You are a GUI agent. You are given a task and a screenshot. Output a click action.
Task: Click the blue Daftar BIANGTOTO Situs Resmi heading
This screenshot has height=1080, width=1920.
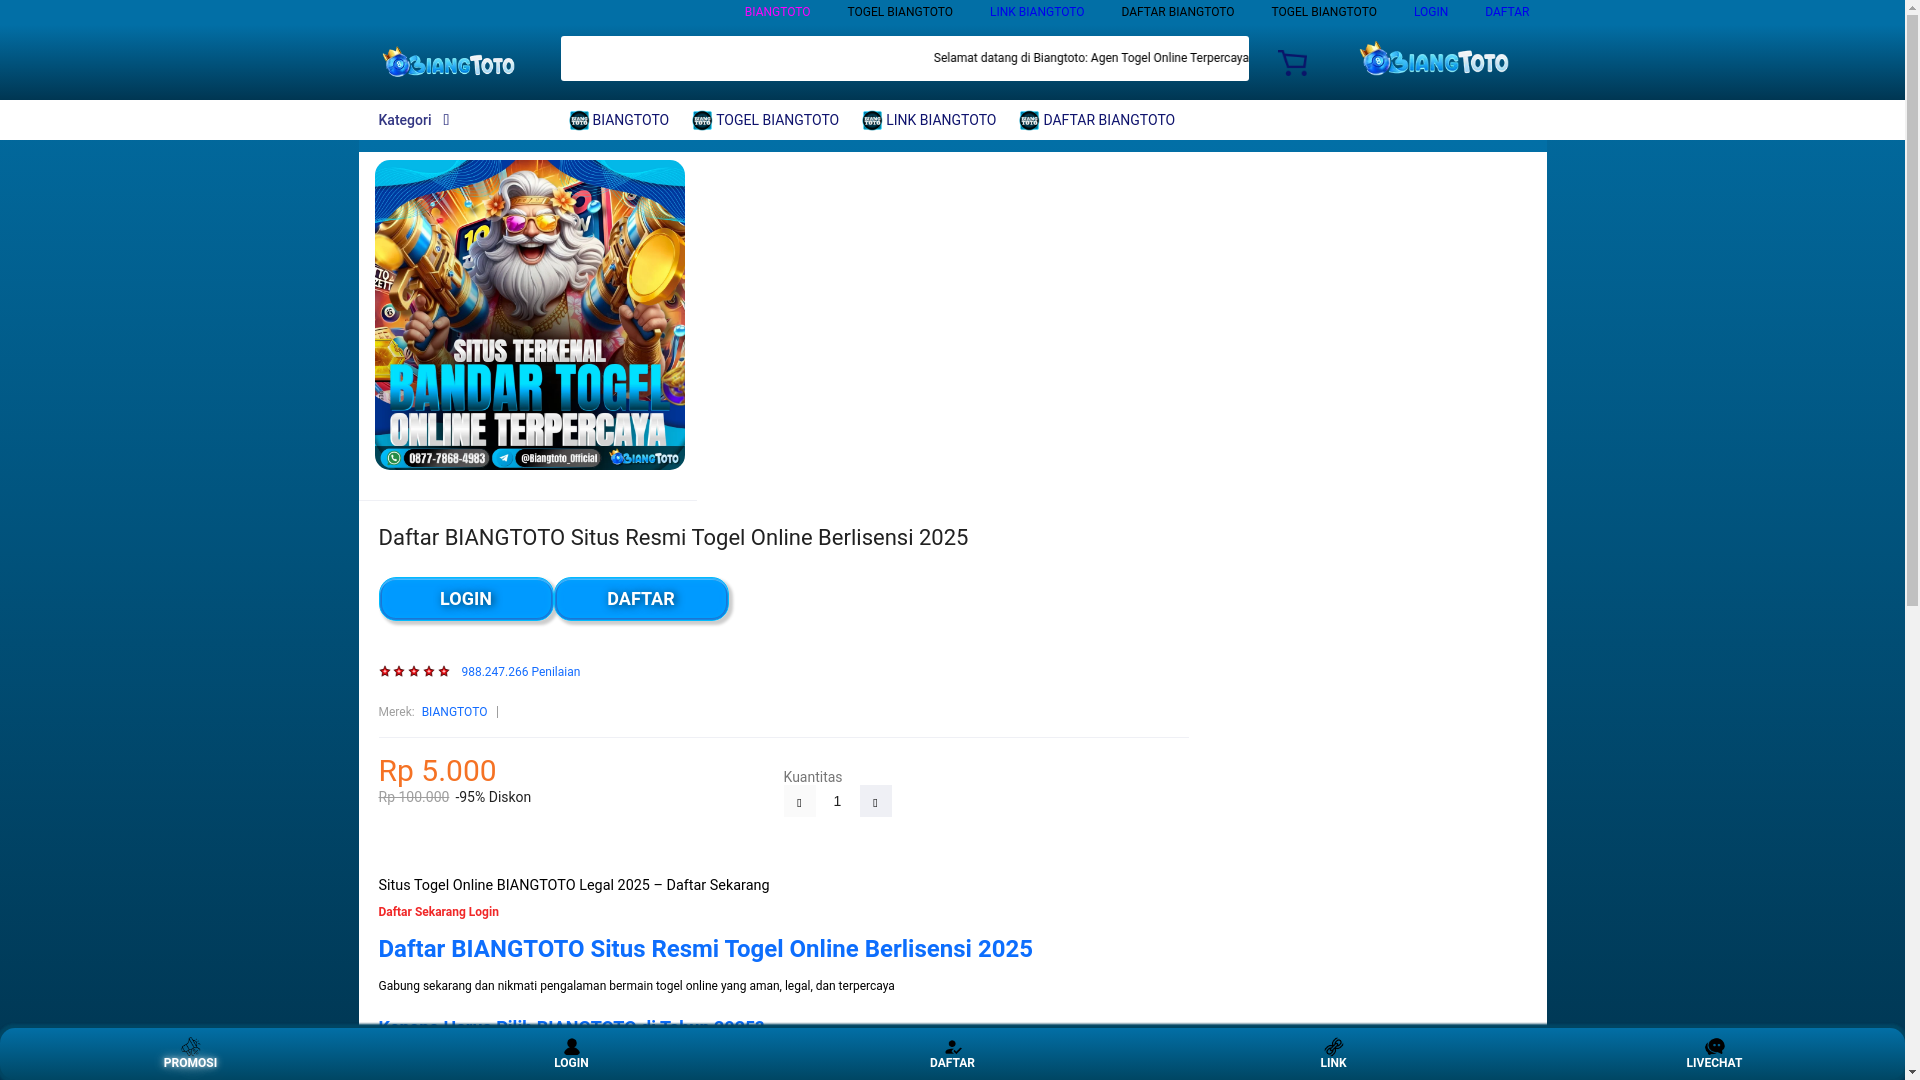click(x=705, y=949)
